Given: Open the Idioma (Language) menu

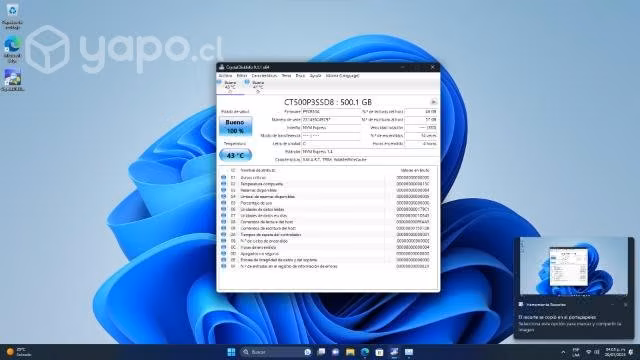Looking at the screenshot, I should [342, 76].
